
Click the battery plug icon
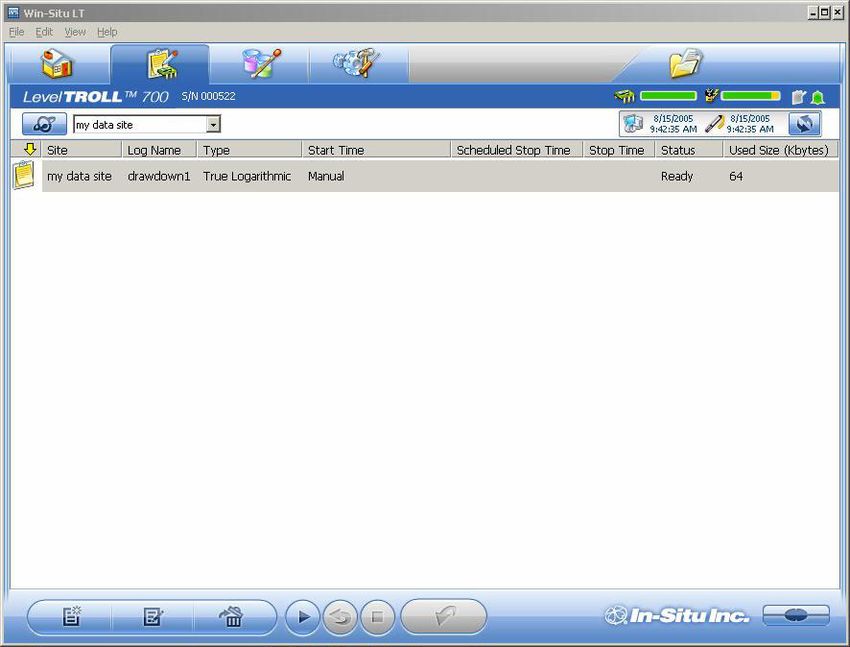coord(711,96)
